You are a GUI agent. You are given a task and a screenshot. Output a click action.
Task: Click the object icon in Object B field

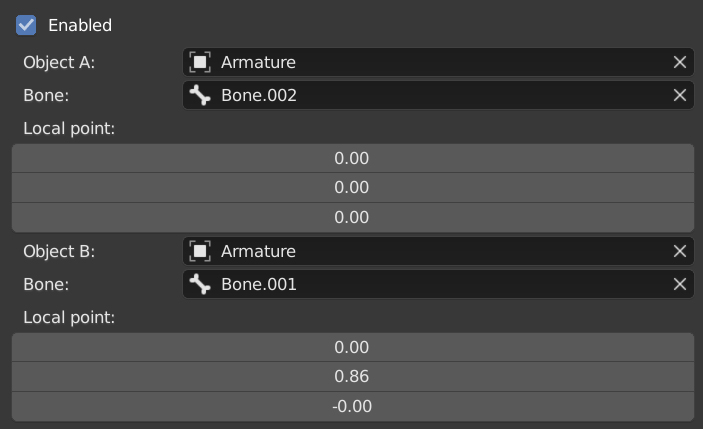tap(200, 251)
